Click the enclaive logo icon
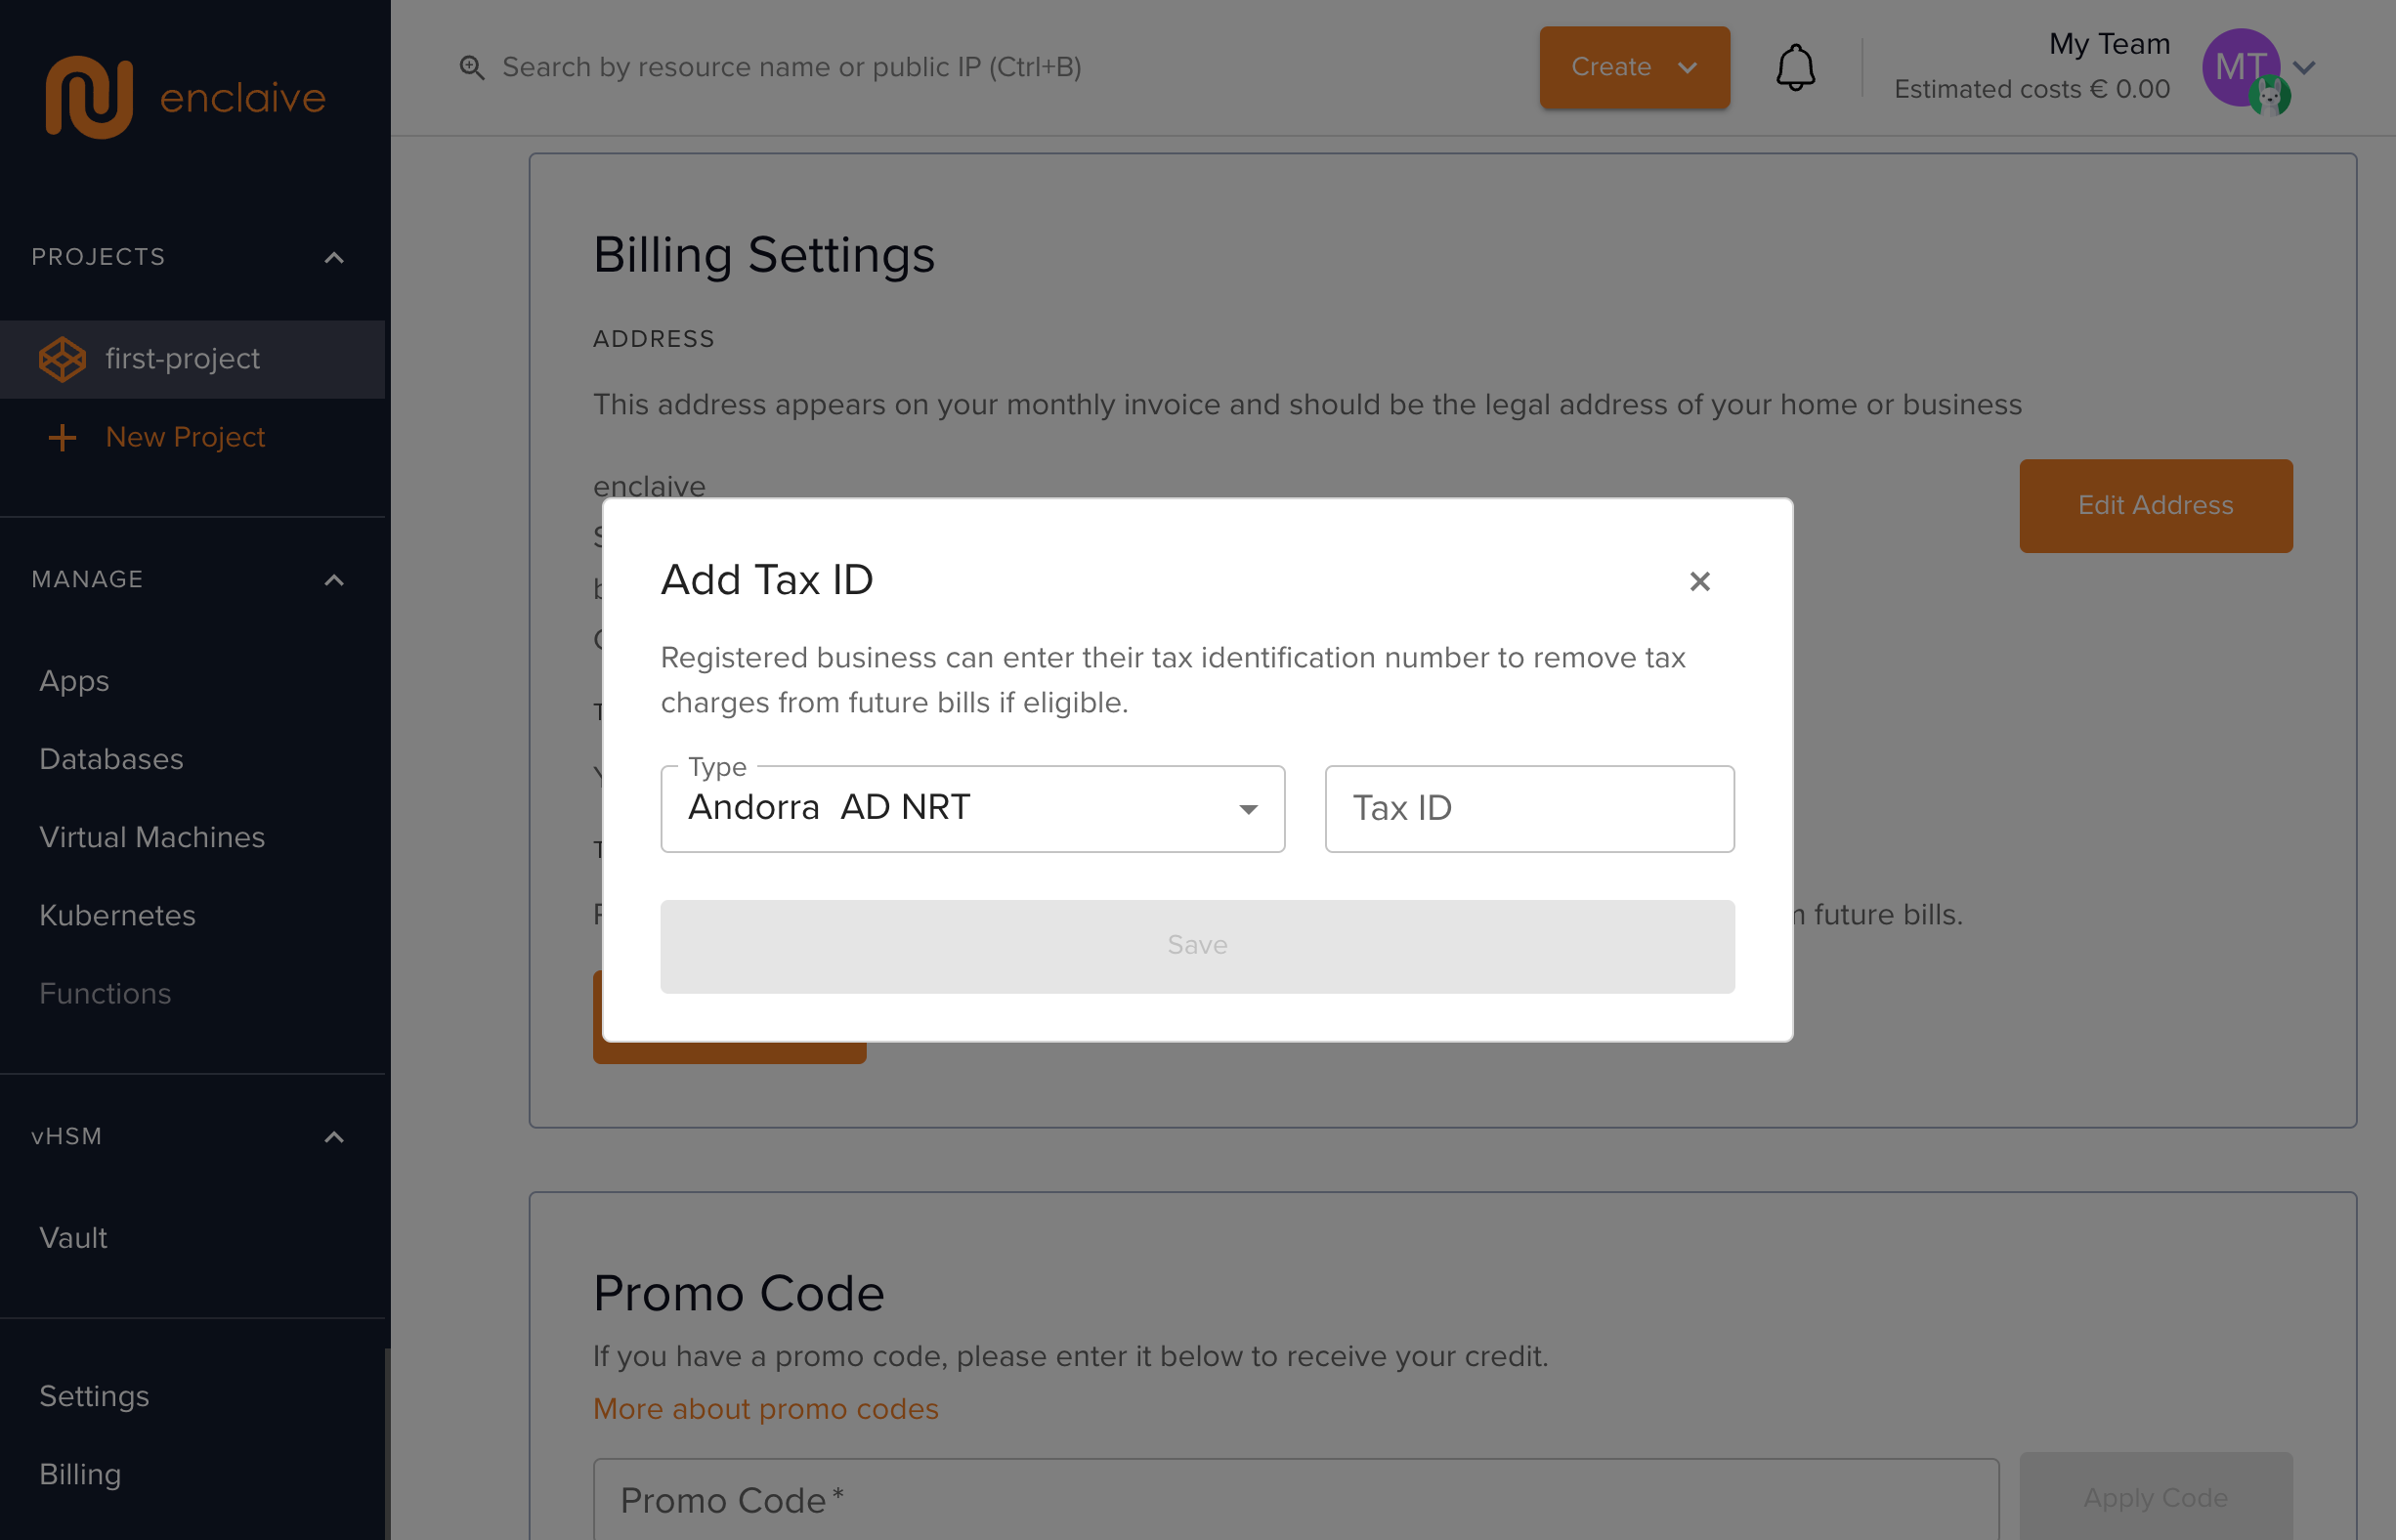Image resolution: width=2396 pixels, height=1540 pixels. (89, 97)
